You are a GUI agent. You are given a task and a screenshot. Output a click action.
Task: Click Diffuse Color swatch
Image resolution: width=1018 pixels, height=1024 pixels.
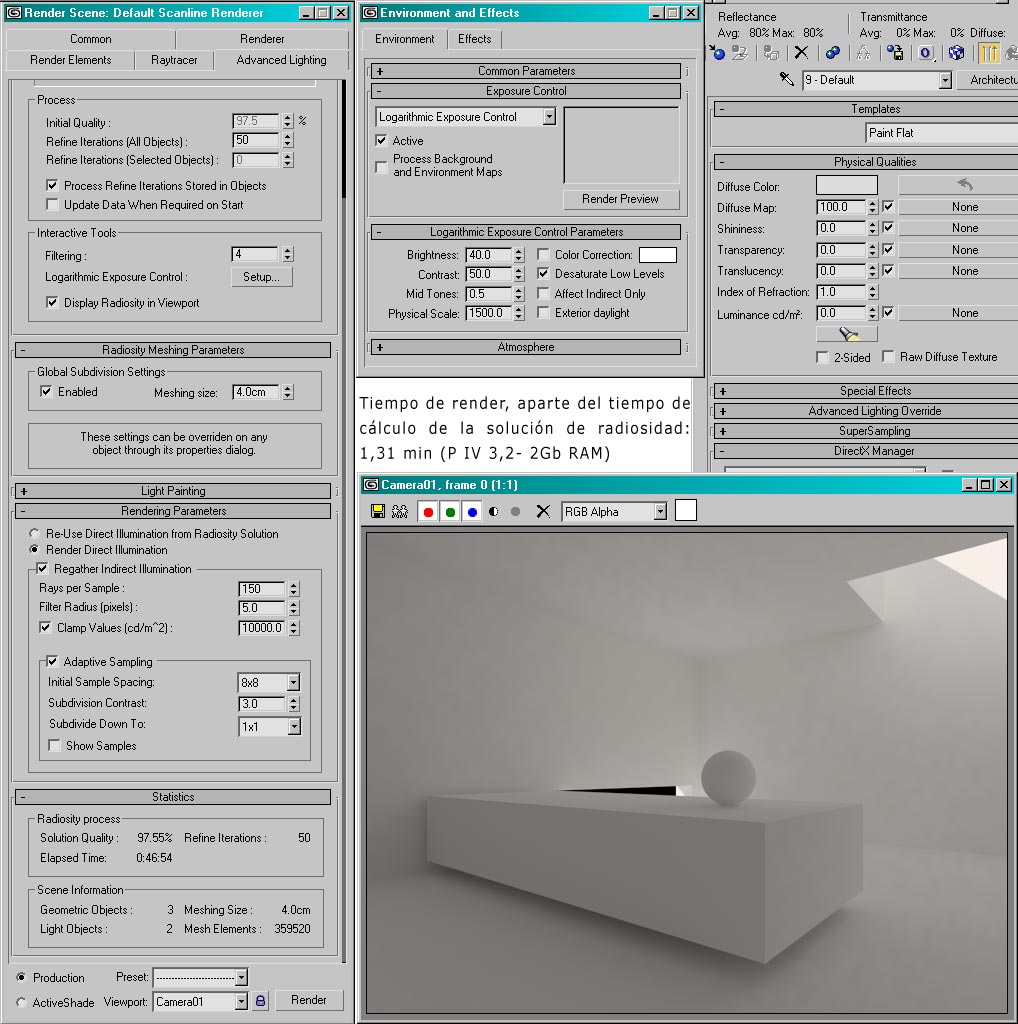[x=846, y=185]
